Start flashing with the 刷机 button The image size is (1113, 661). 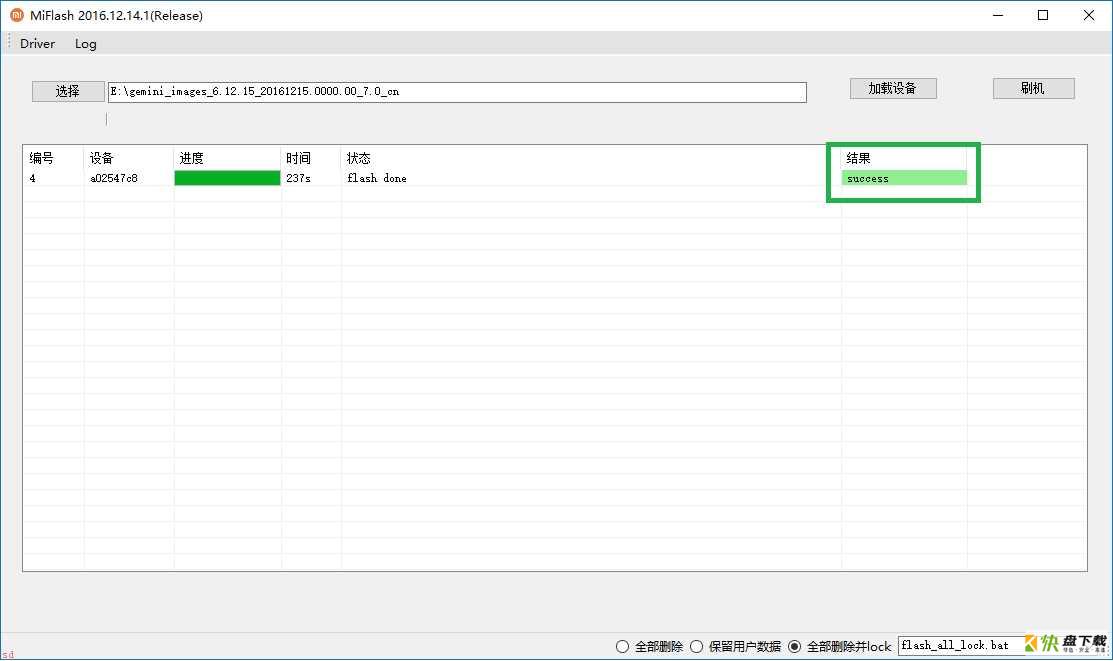click(1033, 88)
